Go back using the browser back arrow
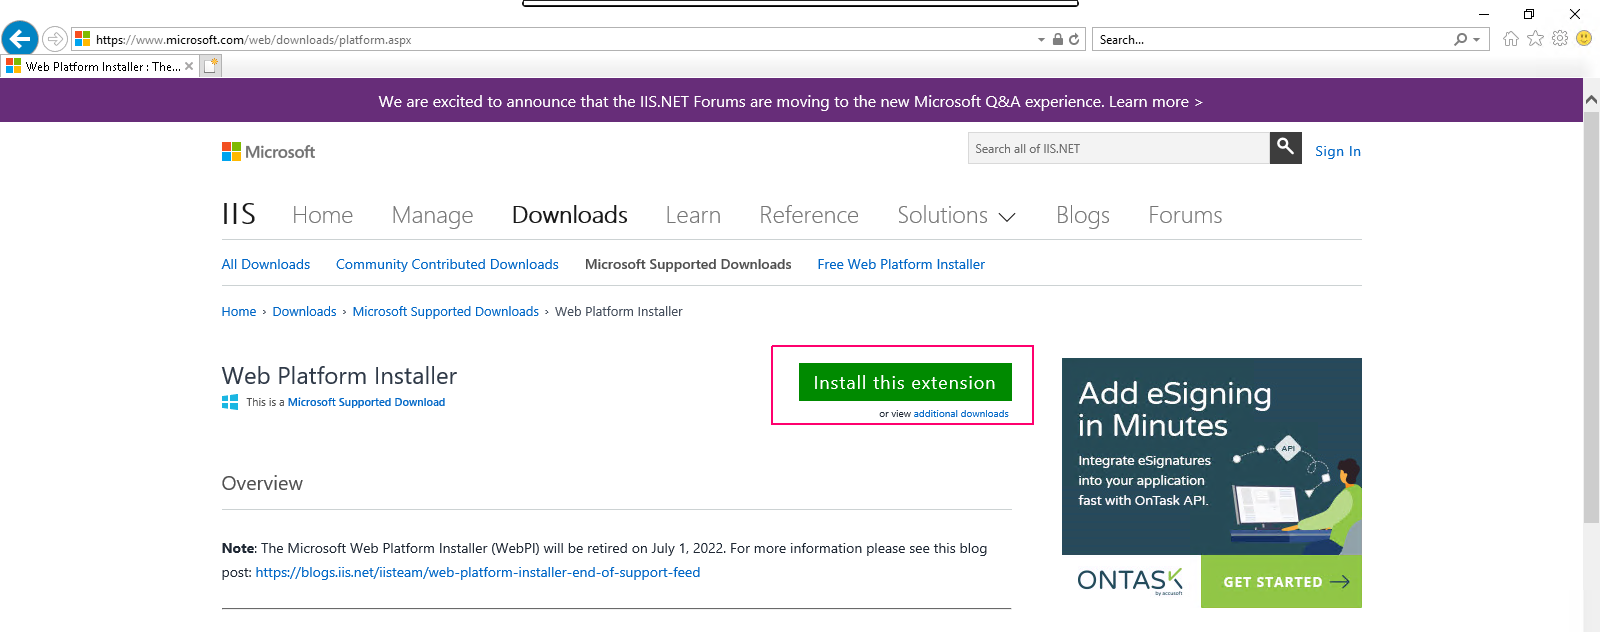Screen dimensions: 1600x632 tap(20, 39)
